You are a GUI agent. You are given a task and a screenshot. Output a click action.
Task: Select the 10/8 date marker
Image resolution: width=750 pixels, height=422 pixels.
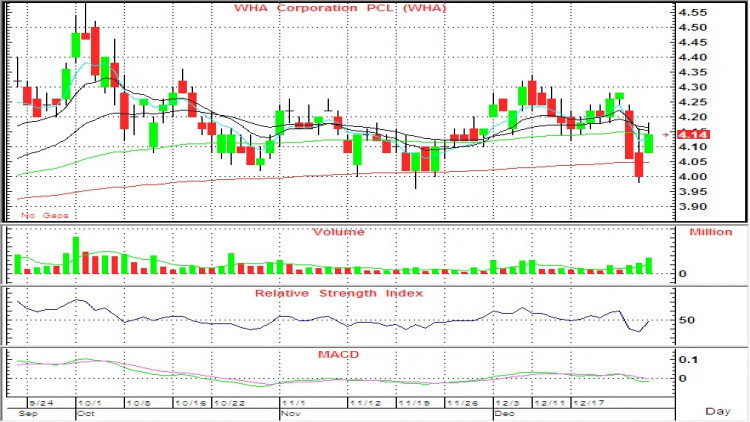[x=139, y=403]
